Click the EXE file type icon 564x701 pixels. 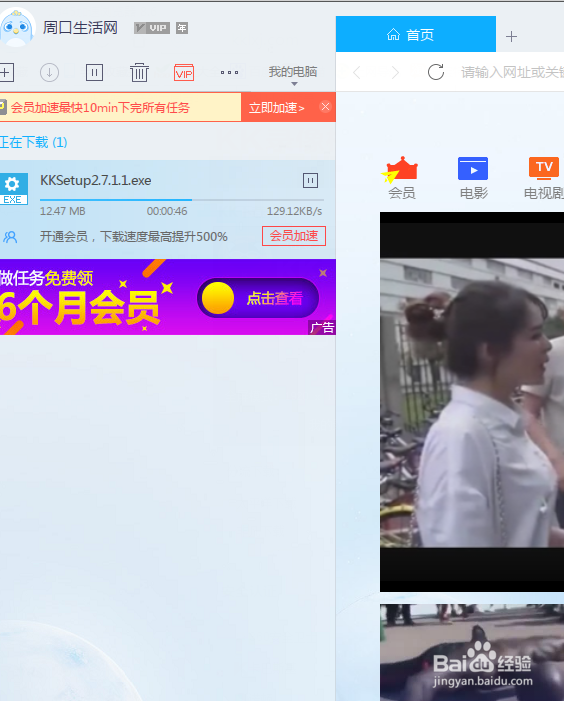[13, 189]
